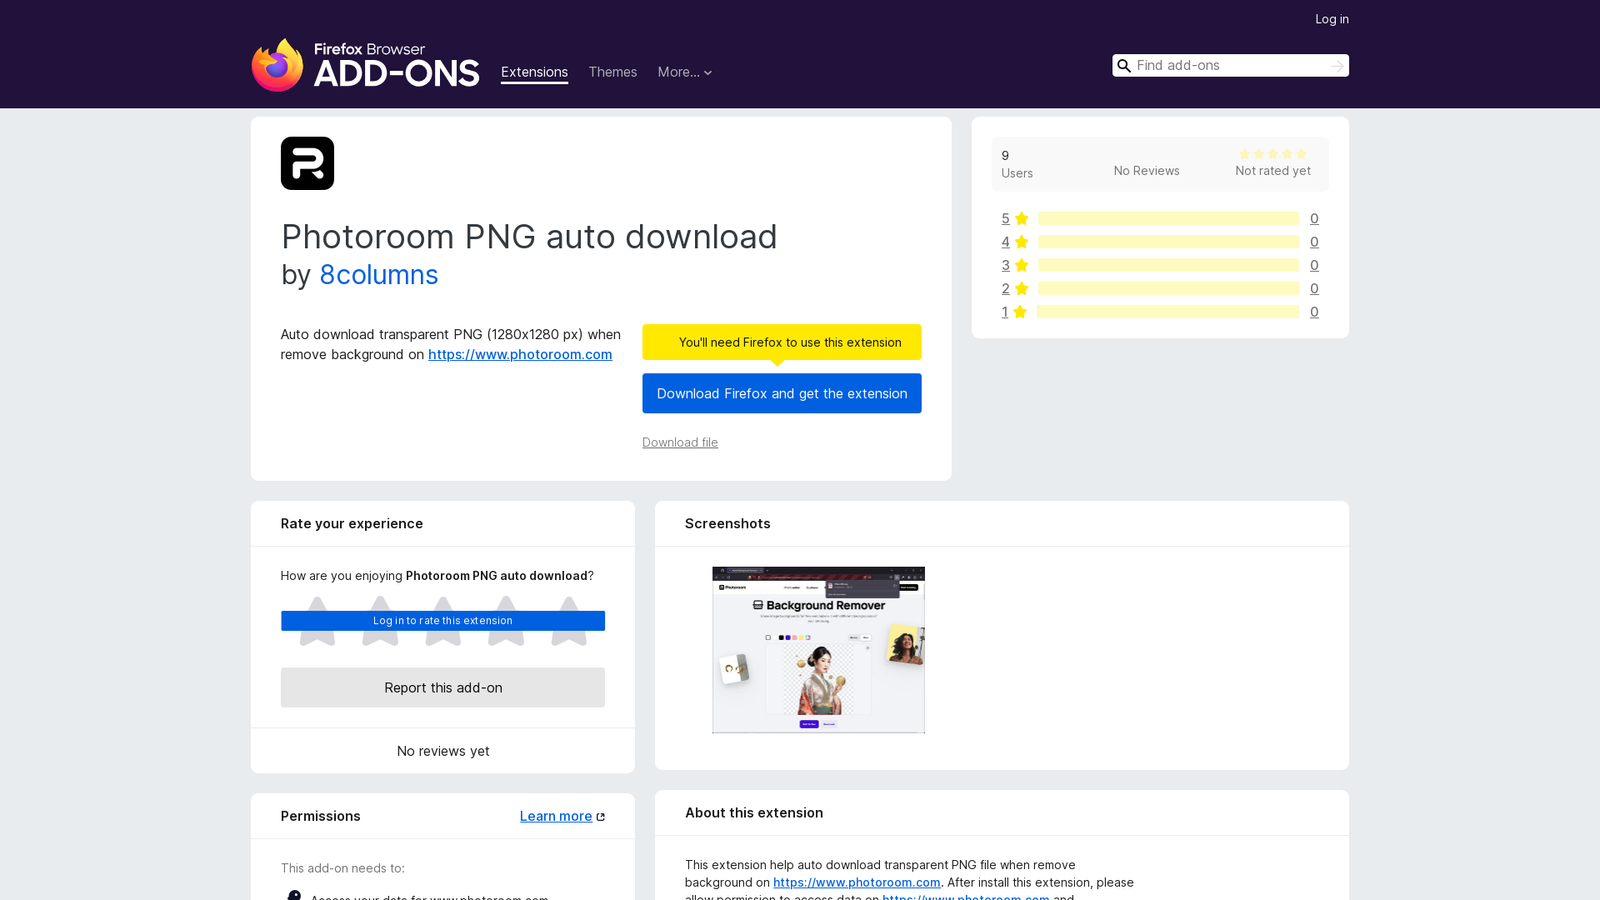The width and height of the screenshot is (1600, 900).
Task: Click the '9 Users' count
Action: click(1017, 164)
